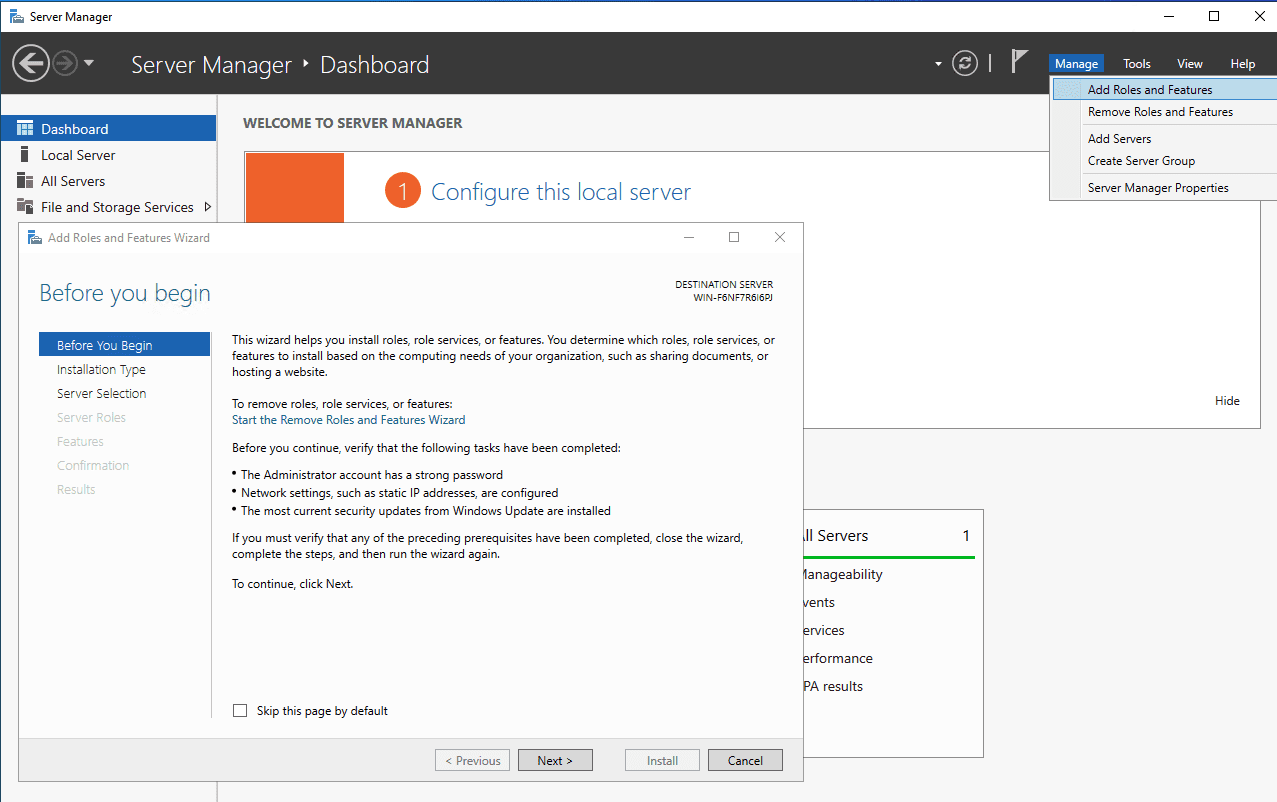Open navigation history dropdown arrow

[x=89, y=63]
